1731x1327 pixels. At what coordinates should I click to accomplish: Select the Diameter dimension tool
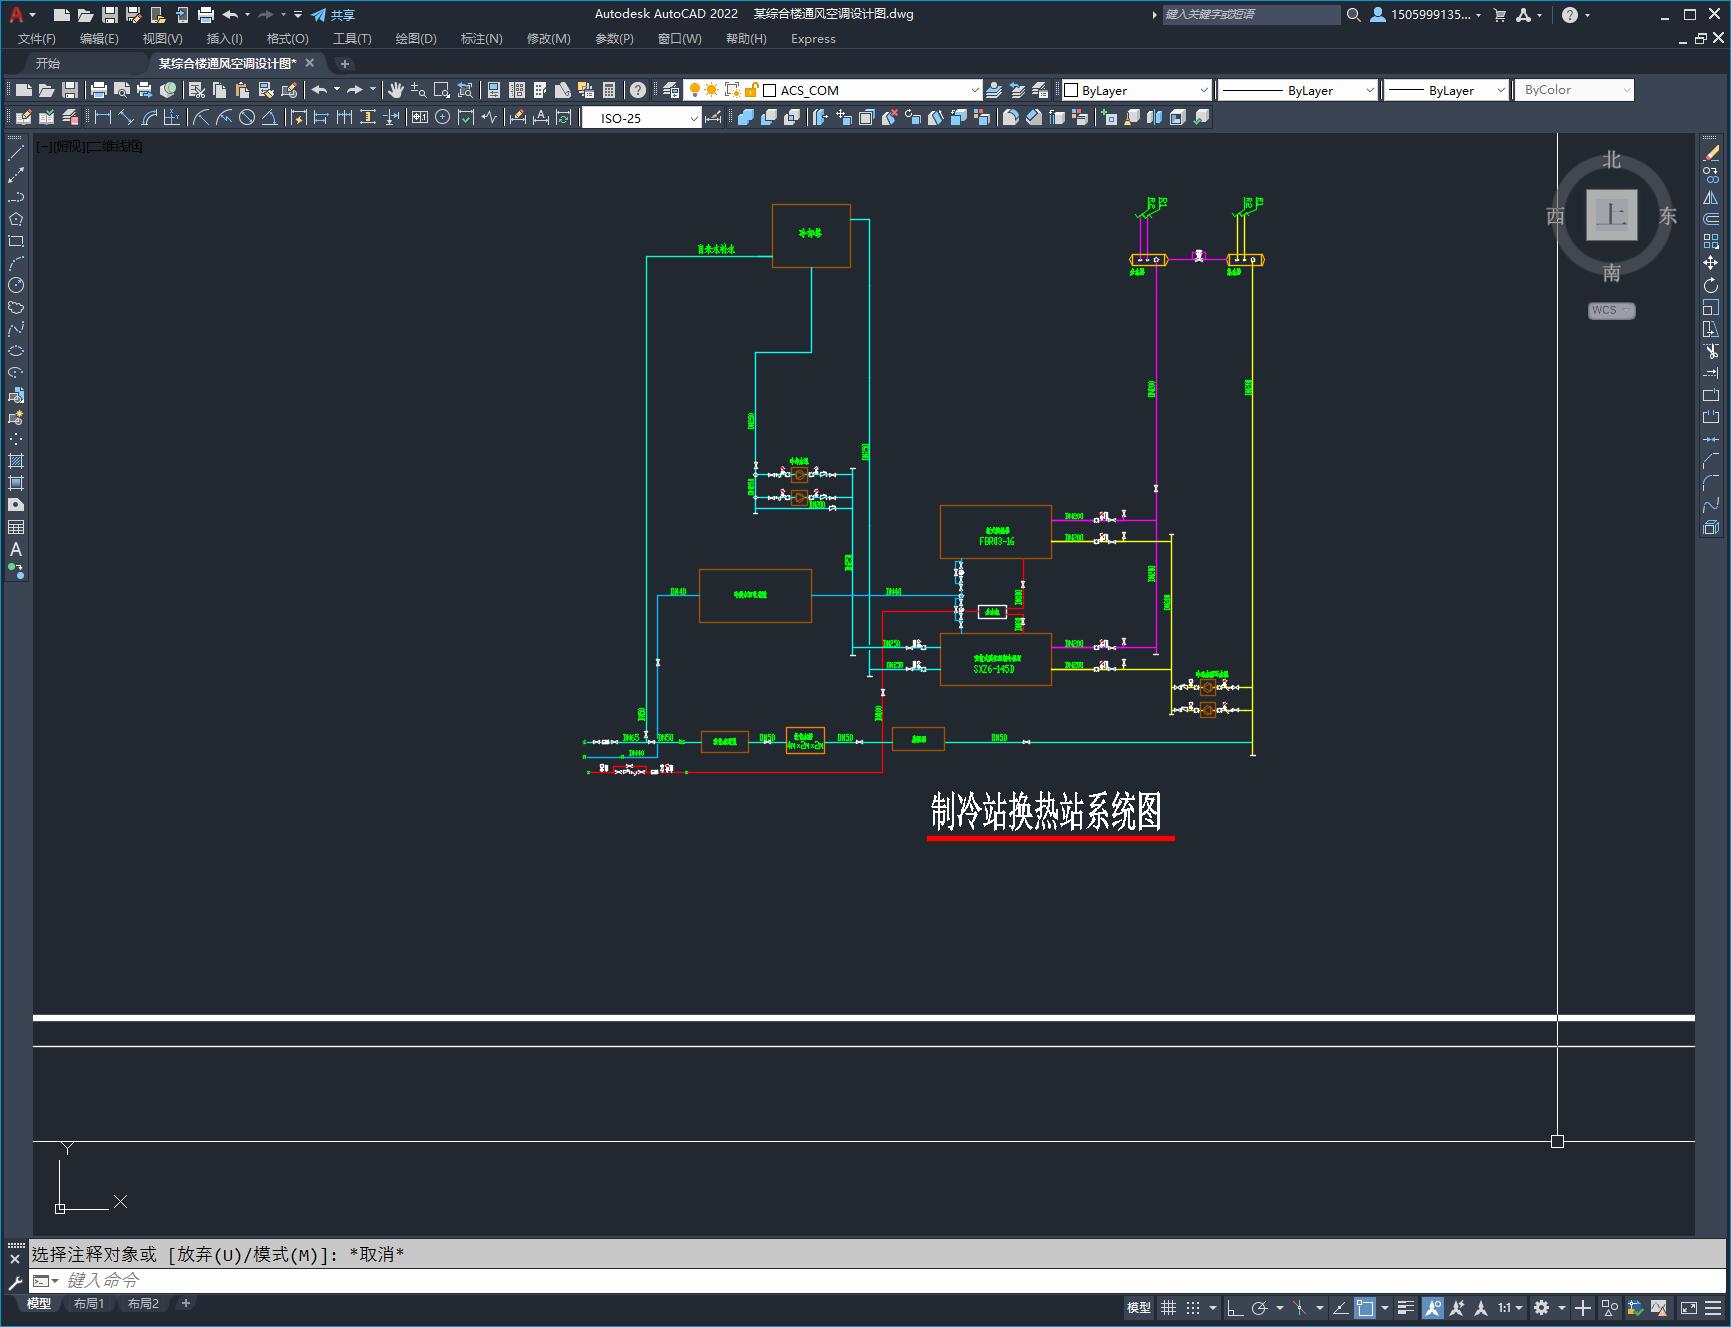click(x=247, y=118)
